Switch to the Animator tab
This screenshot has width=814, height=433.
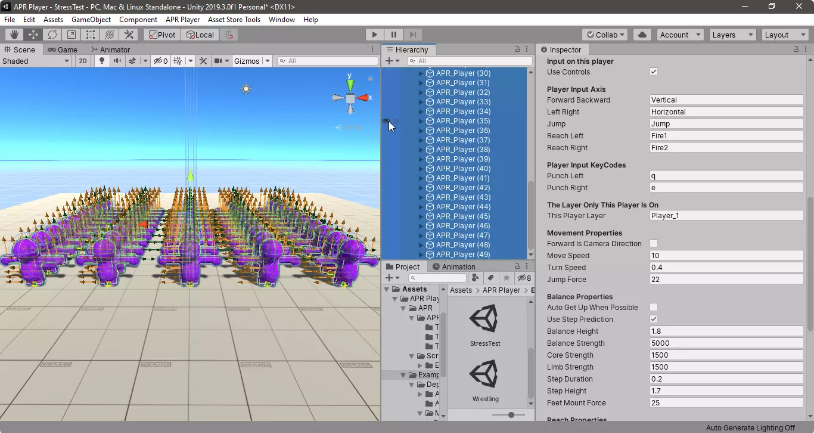point(111,49)
